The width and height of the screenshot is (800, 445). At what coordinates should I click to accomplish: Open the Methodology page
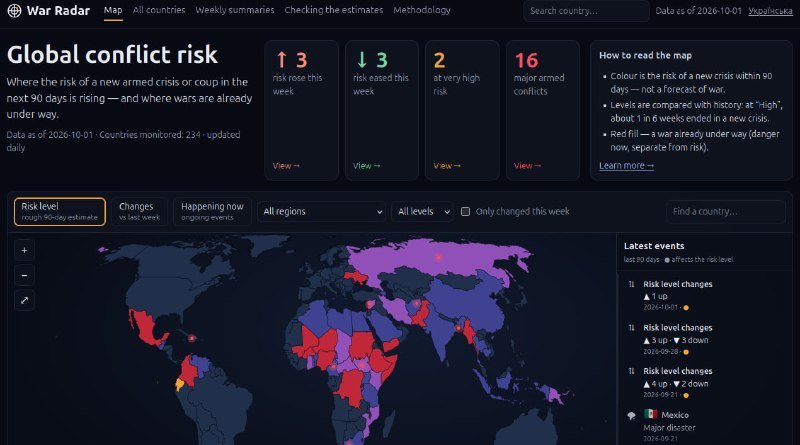click(422, 10)
